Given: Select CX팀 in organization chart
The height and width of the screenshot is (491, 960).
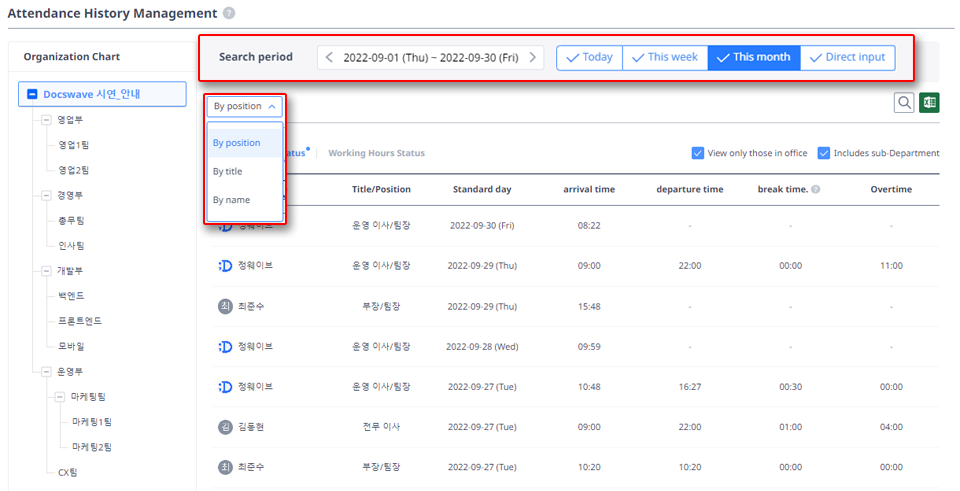Looking at the screenshot, I should click(67, 472).
